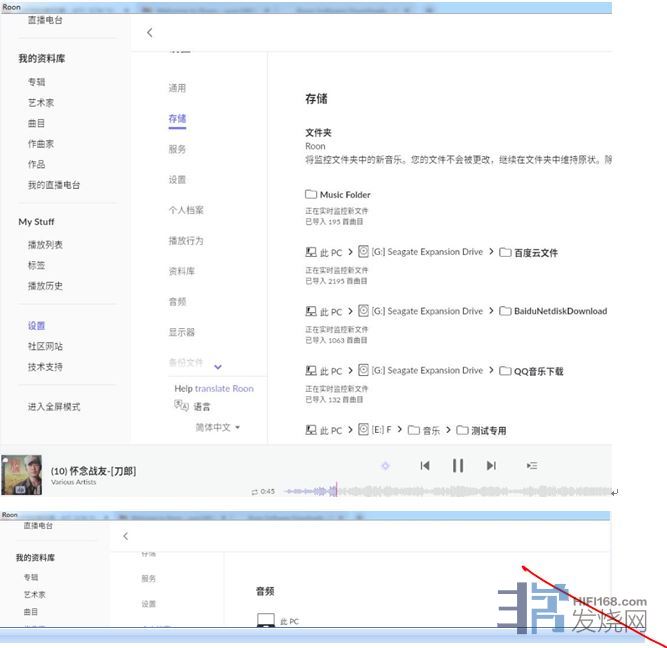Click the signal path quality icon
The height and width of the screenshot is (648, 667).
[385, 465]
